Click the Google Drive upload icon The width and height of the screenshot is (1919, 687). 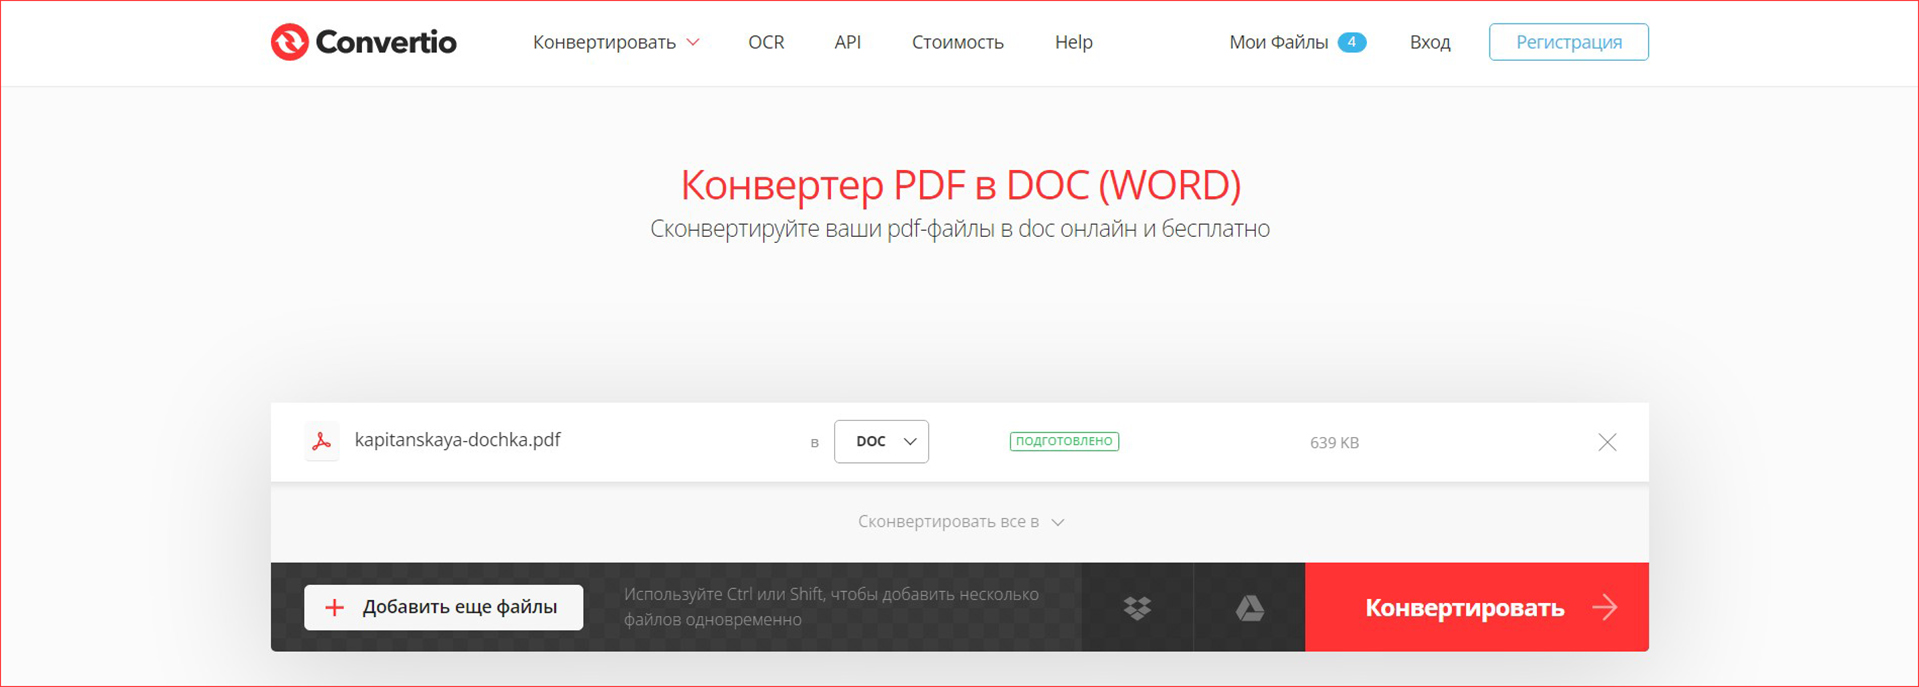tap(1249, 608)
